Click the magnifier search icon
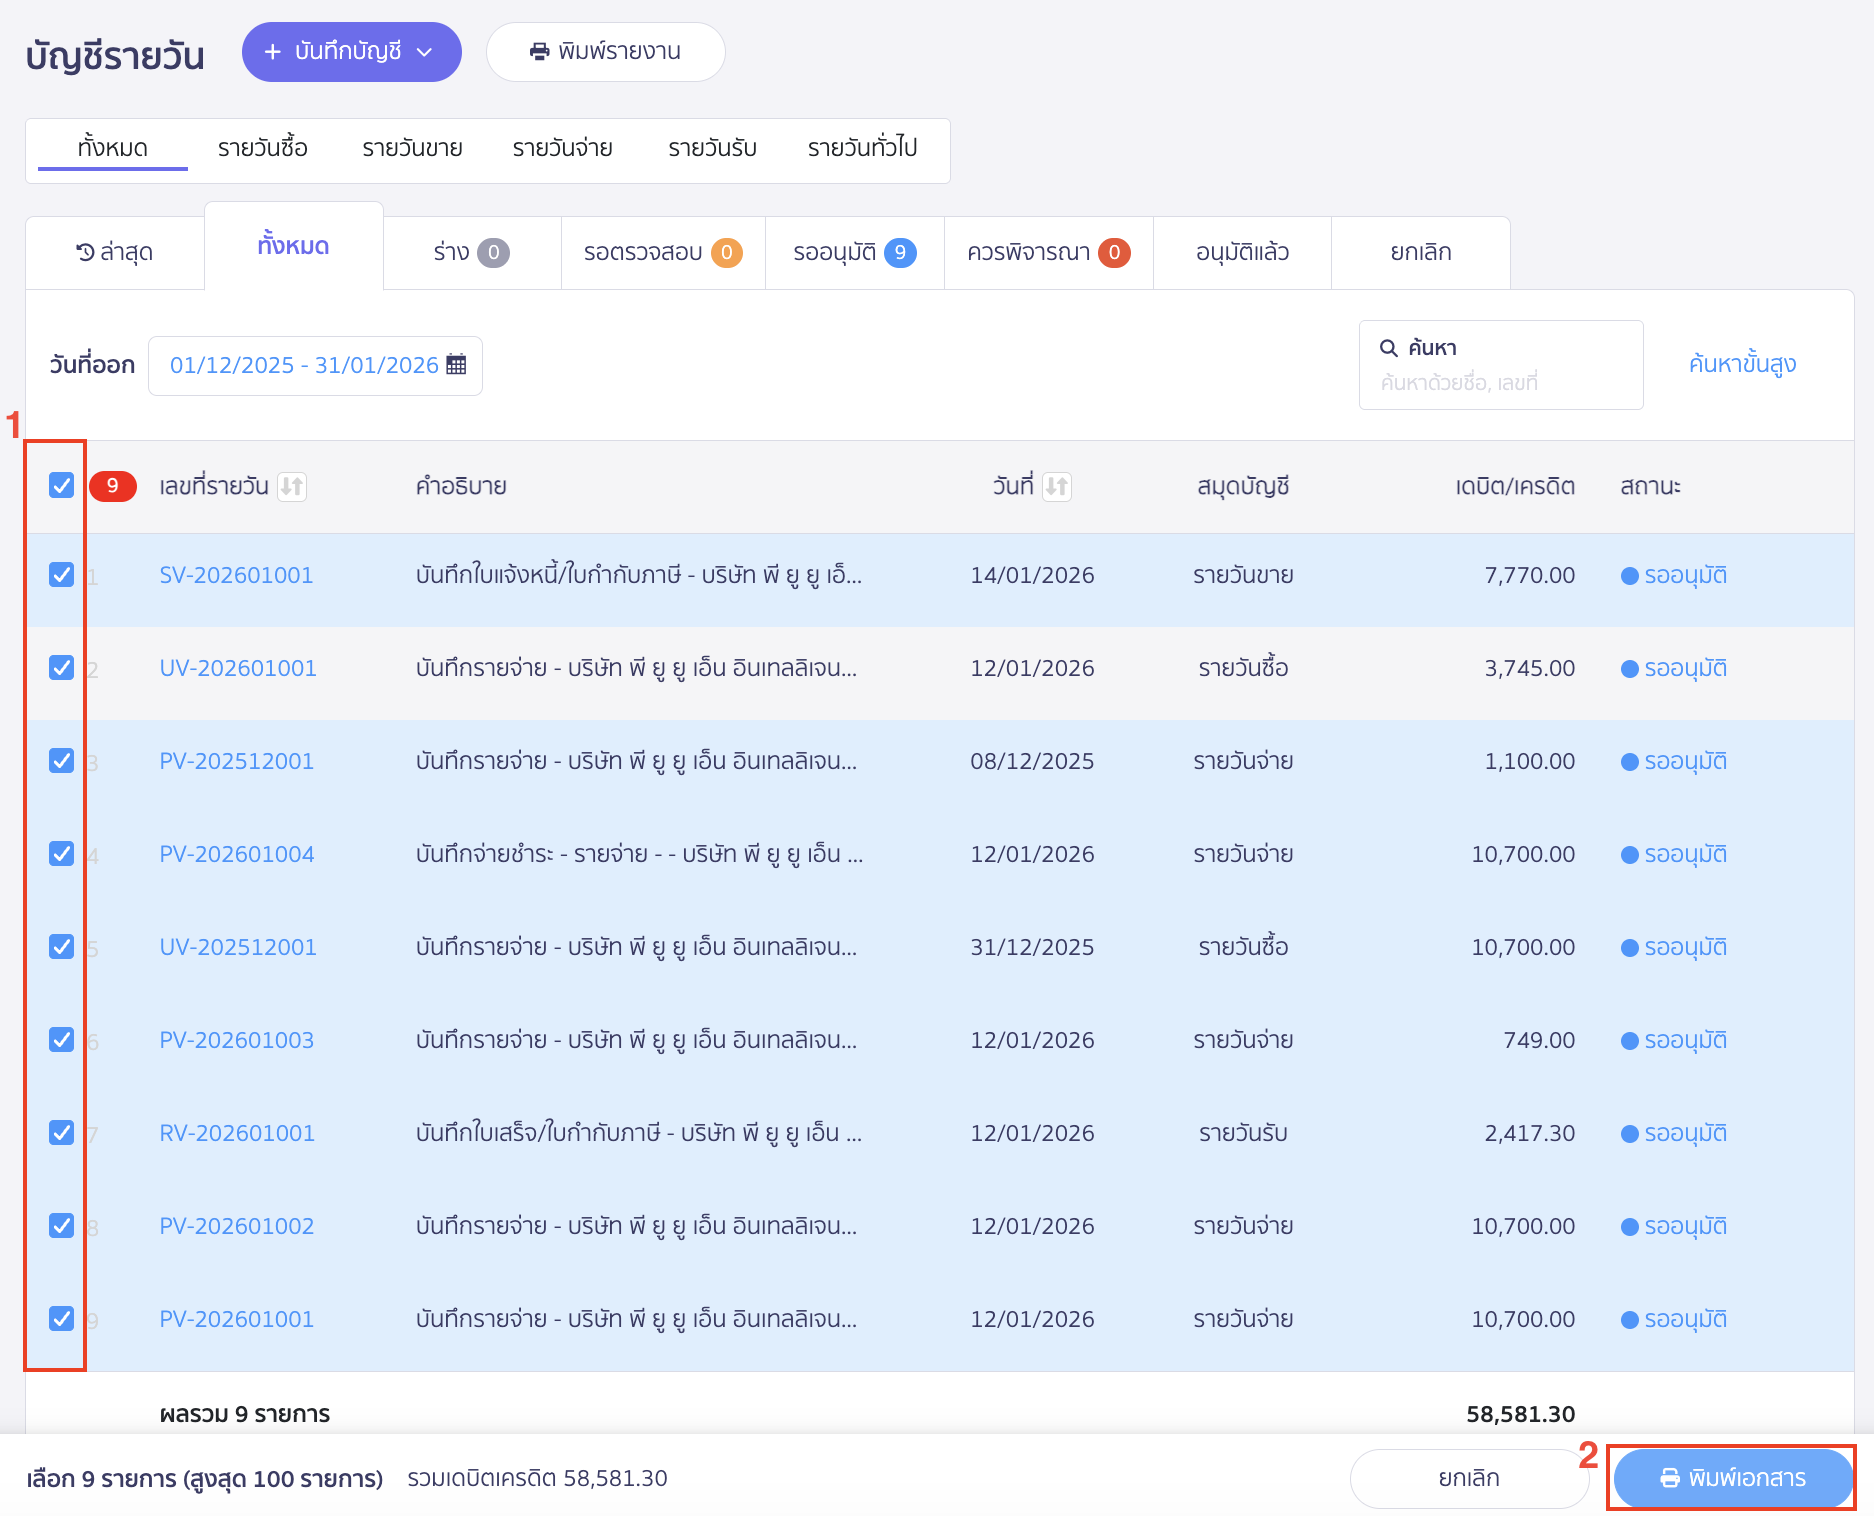This screenshot has width=1874, height=1516. pyautogui.click(x=1388, y=348)
